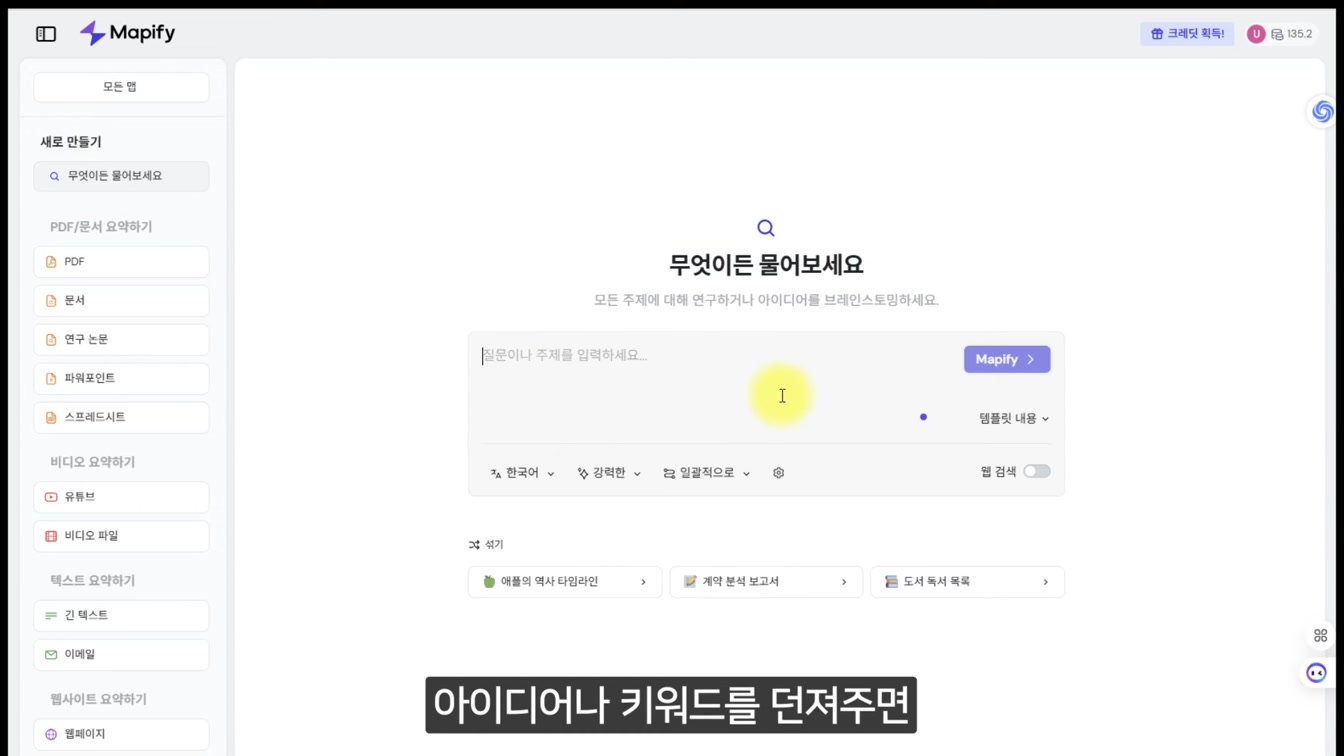Click the 긴 텍스트 lines icon
The height and width of the screenshot is (756, 1344).
tap(51, 616)
